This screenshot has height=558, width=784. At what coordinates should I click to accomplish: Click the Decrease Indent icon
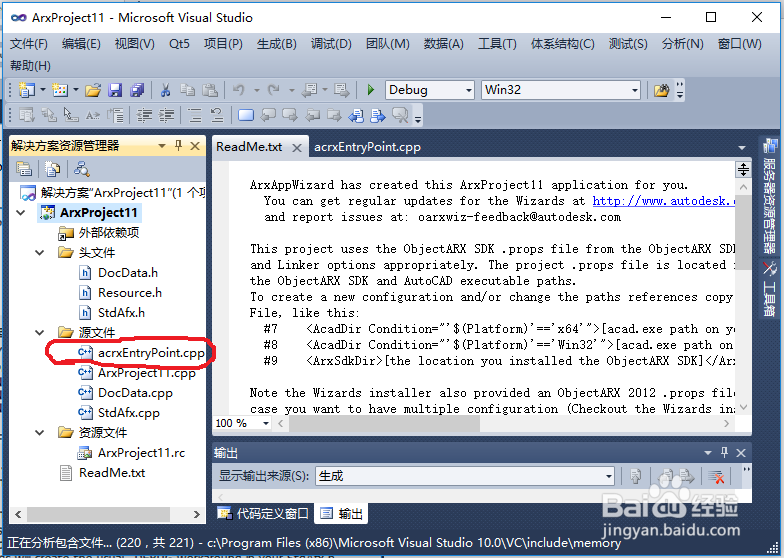point(144,116)
